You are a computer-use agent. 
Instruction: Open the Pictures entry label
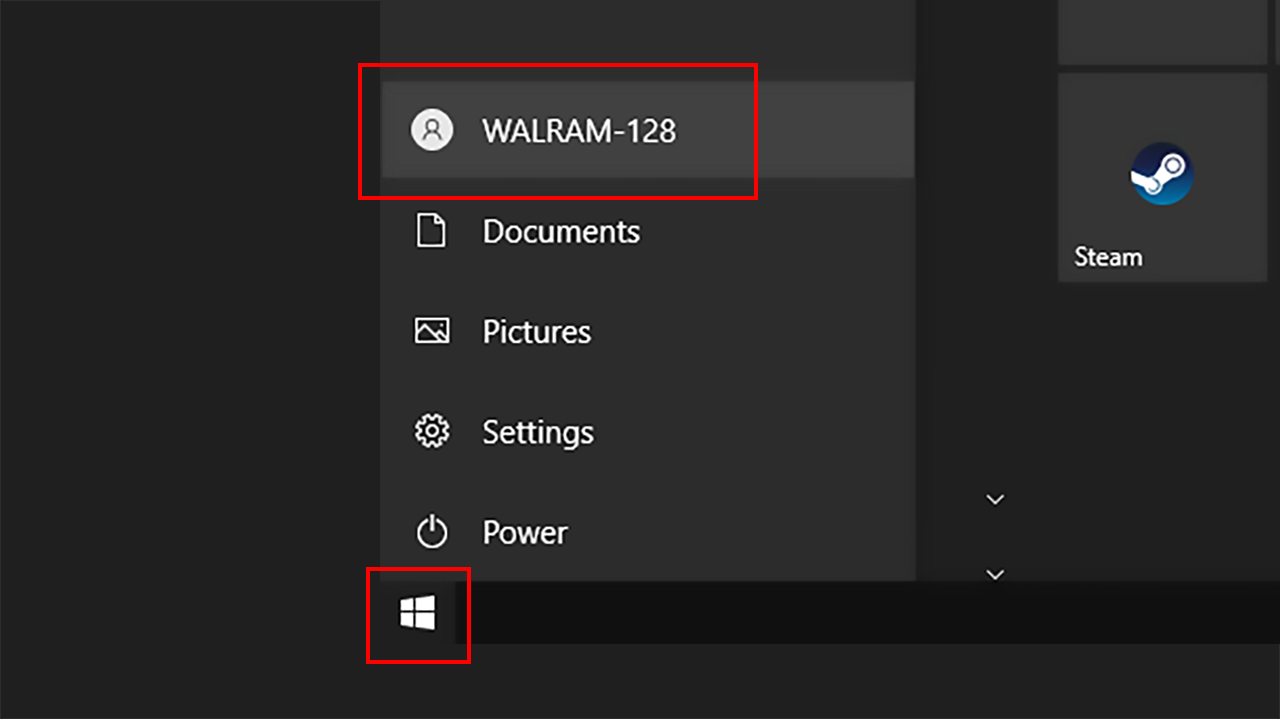point(537,332)
